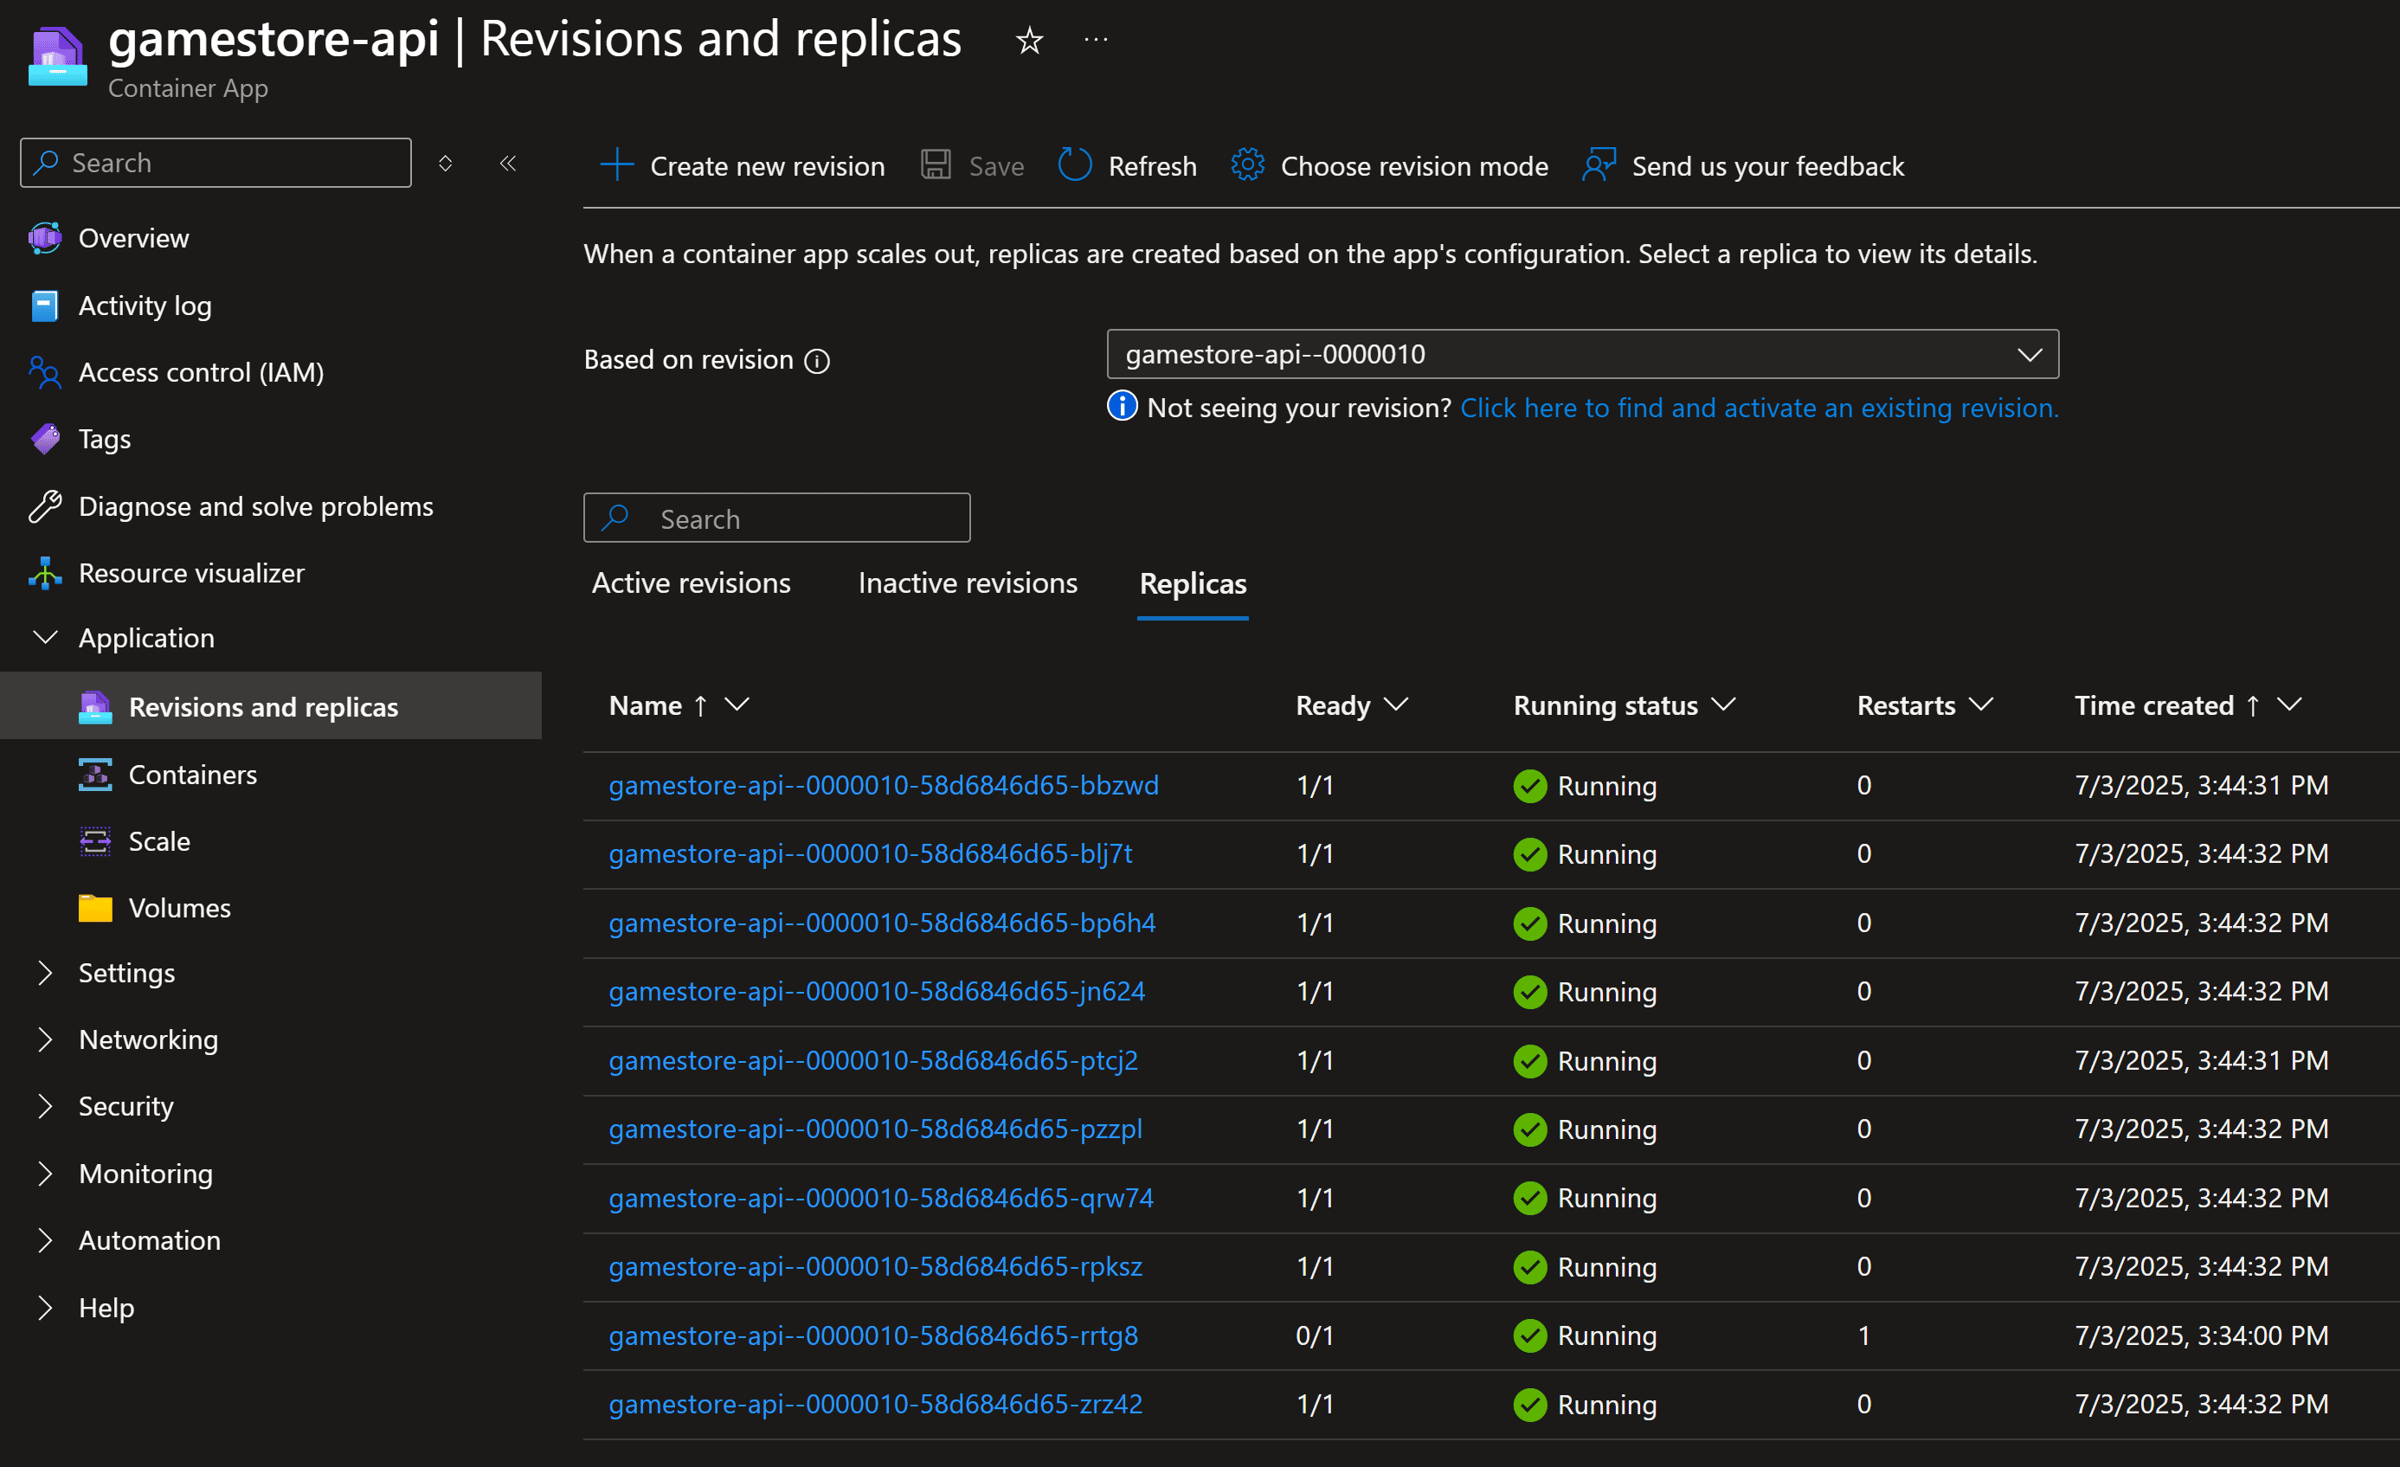The width and height of the screenshot is (2400, 1467).
Task: Click the Resource visualizer icon
Action: (x=45, y=573)
